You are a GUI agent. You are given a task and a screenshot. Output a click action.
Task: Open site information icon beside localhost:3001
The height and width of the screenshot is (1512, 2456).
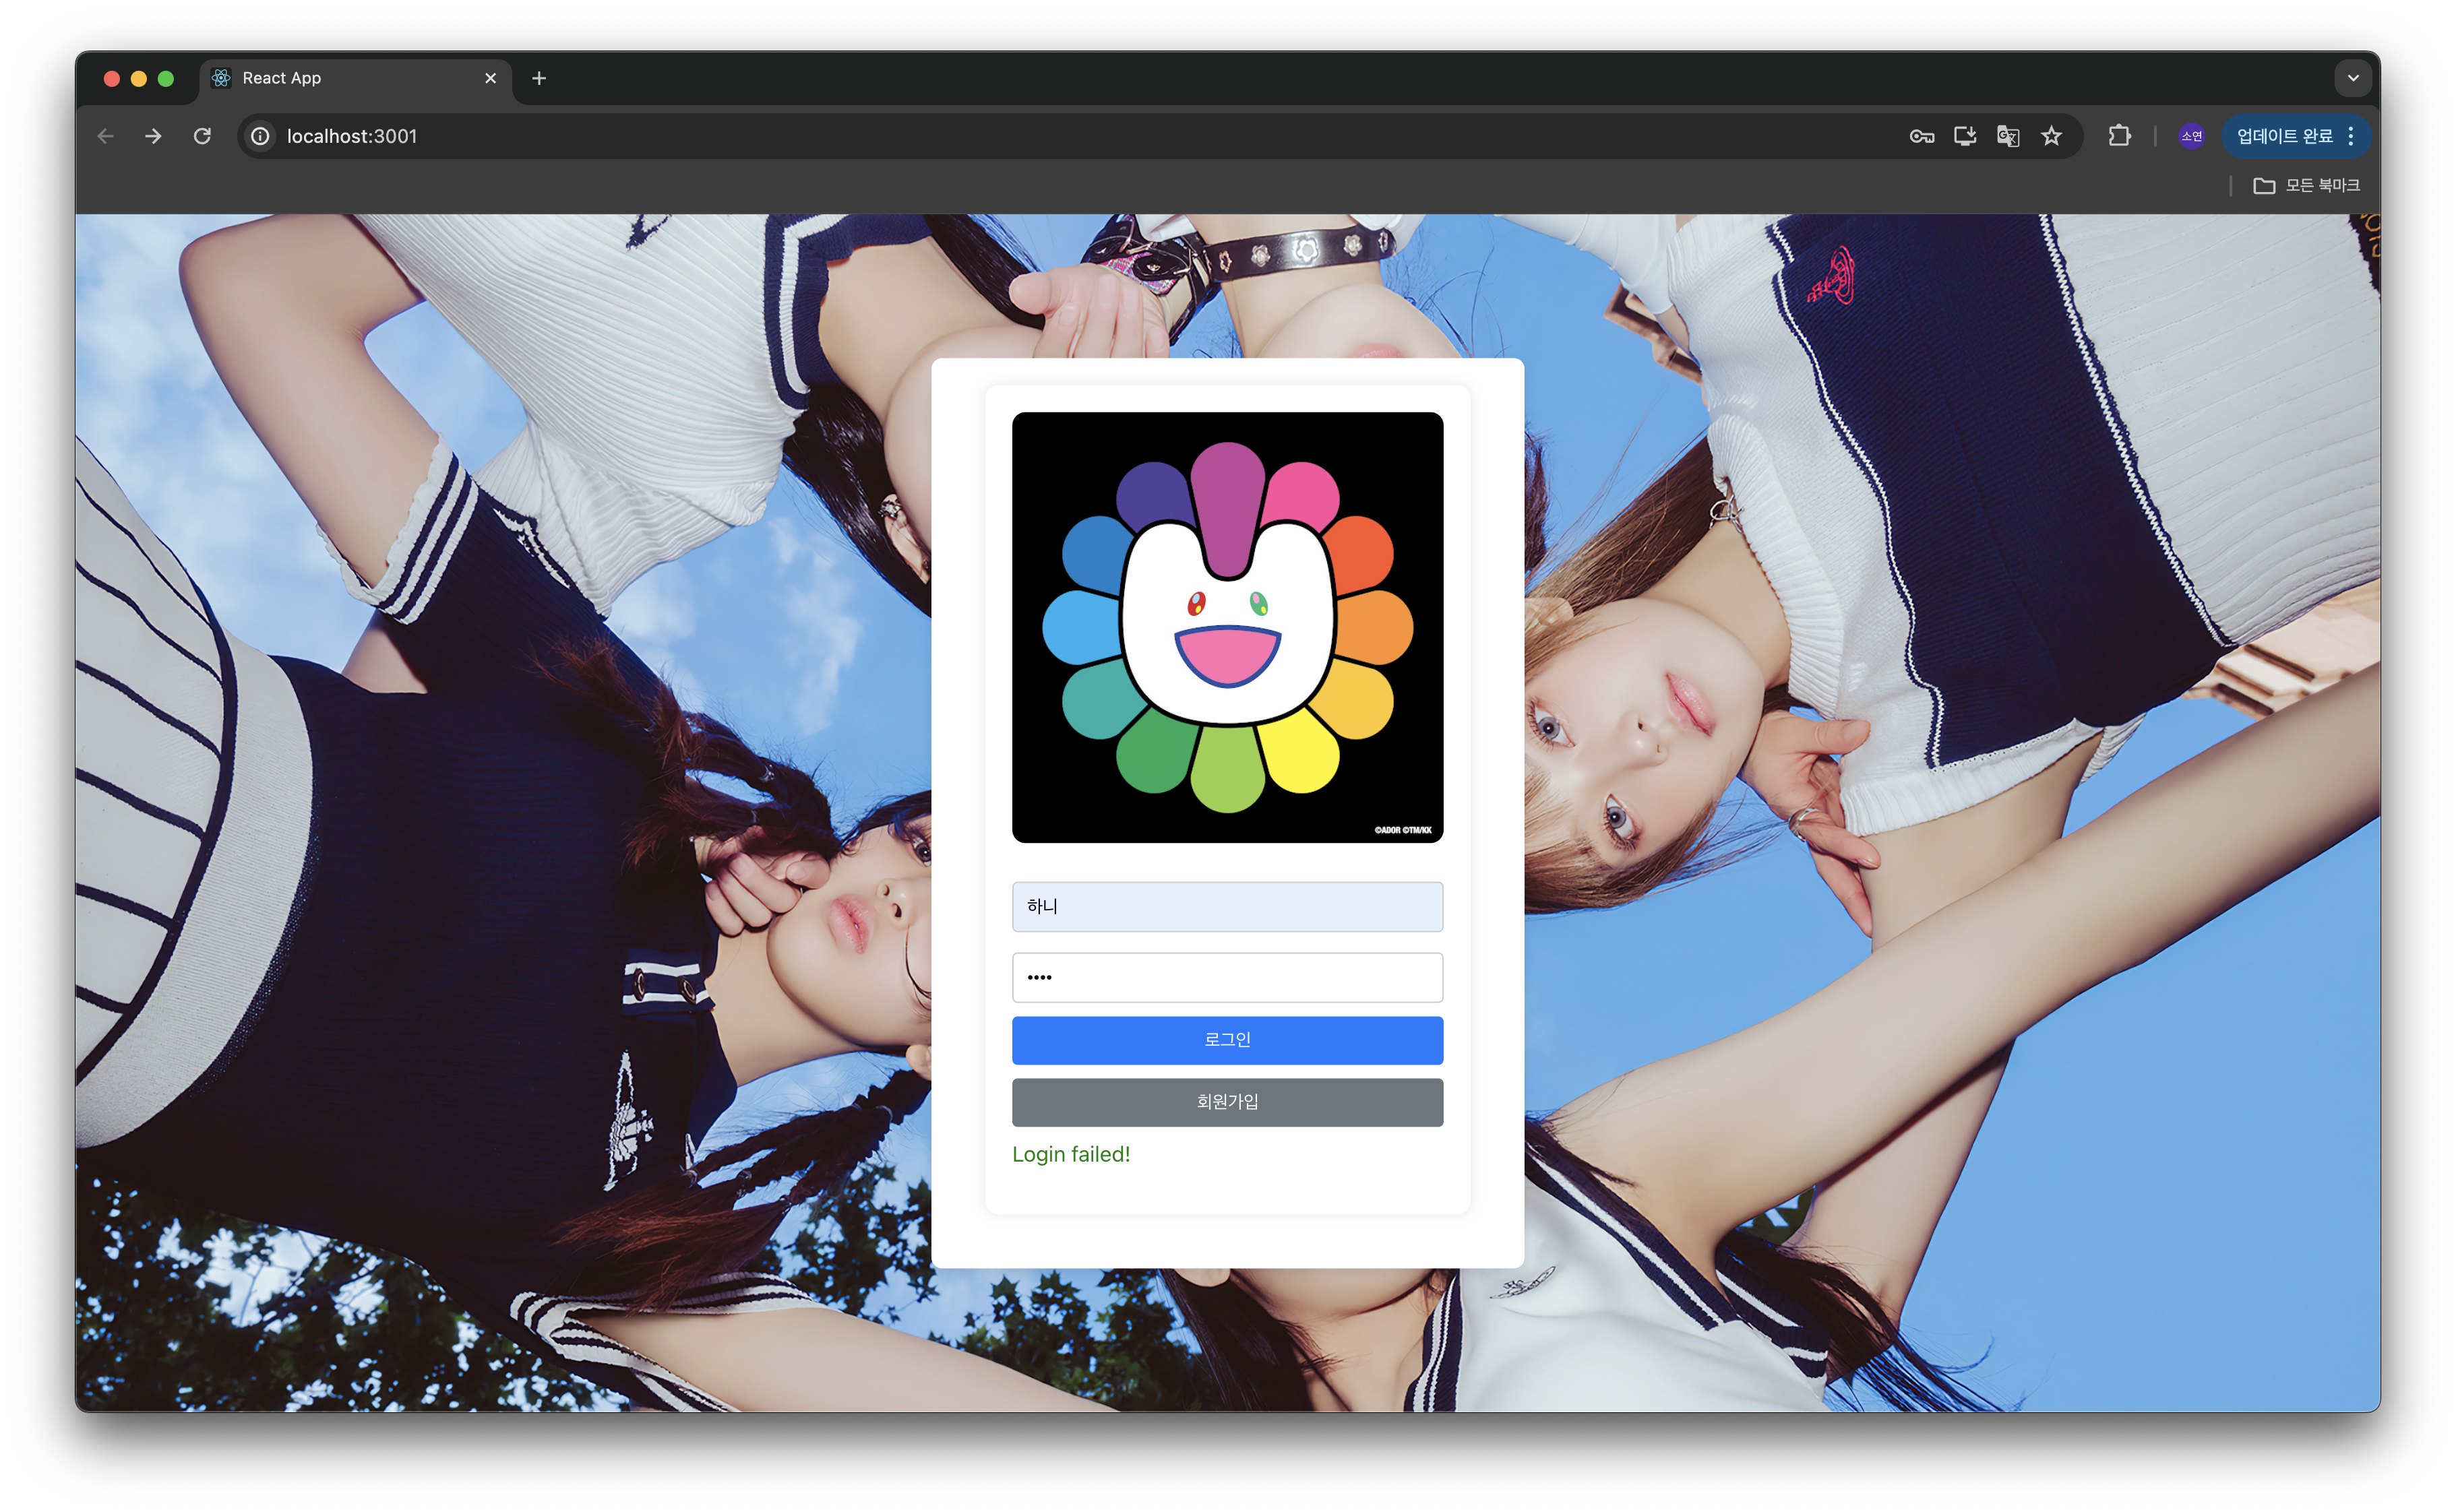click(260, 136)
